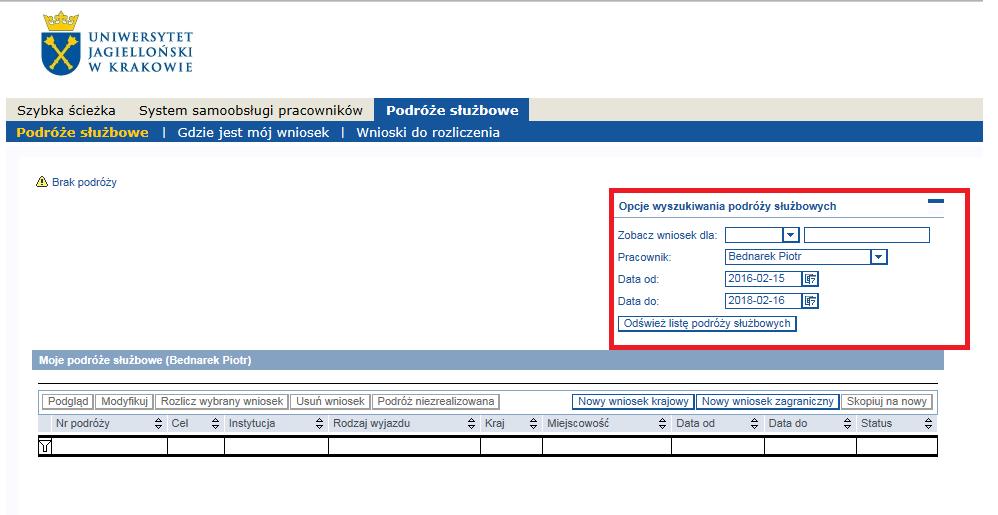Viewport: 998px width, 515px height.
Task: Click the Modyfikuj button
Action: pos(125,402)
